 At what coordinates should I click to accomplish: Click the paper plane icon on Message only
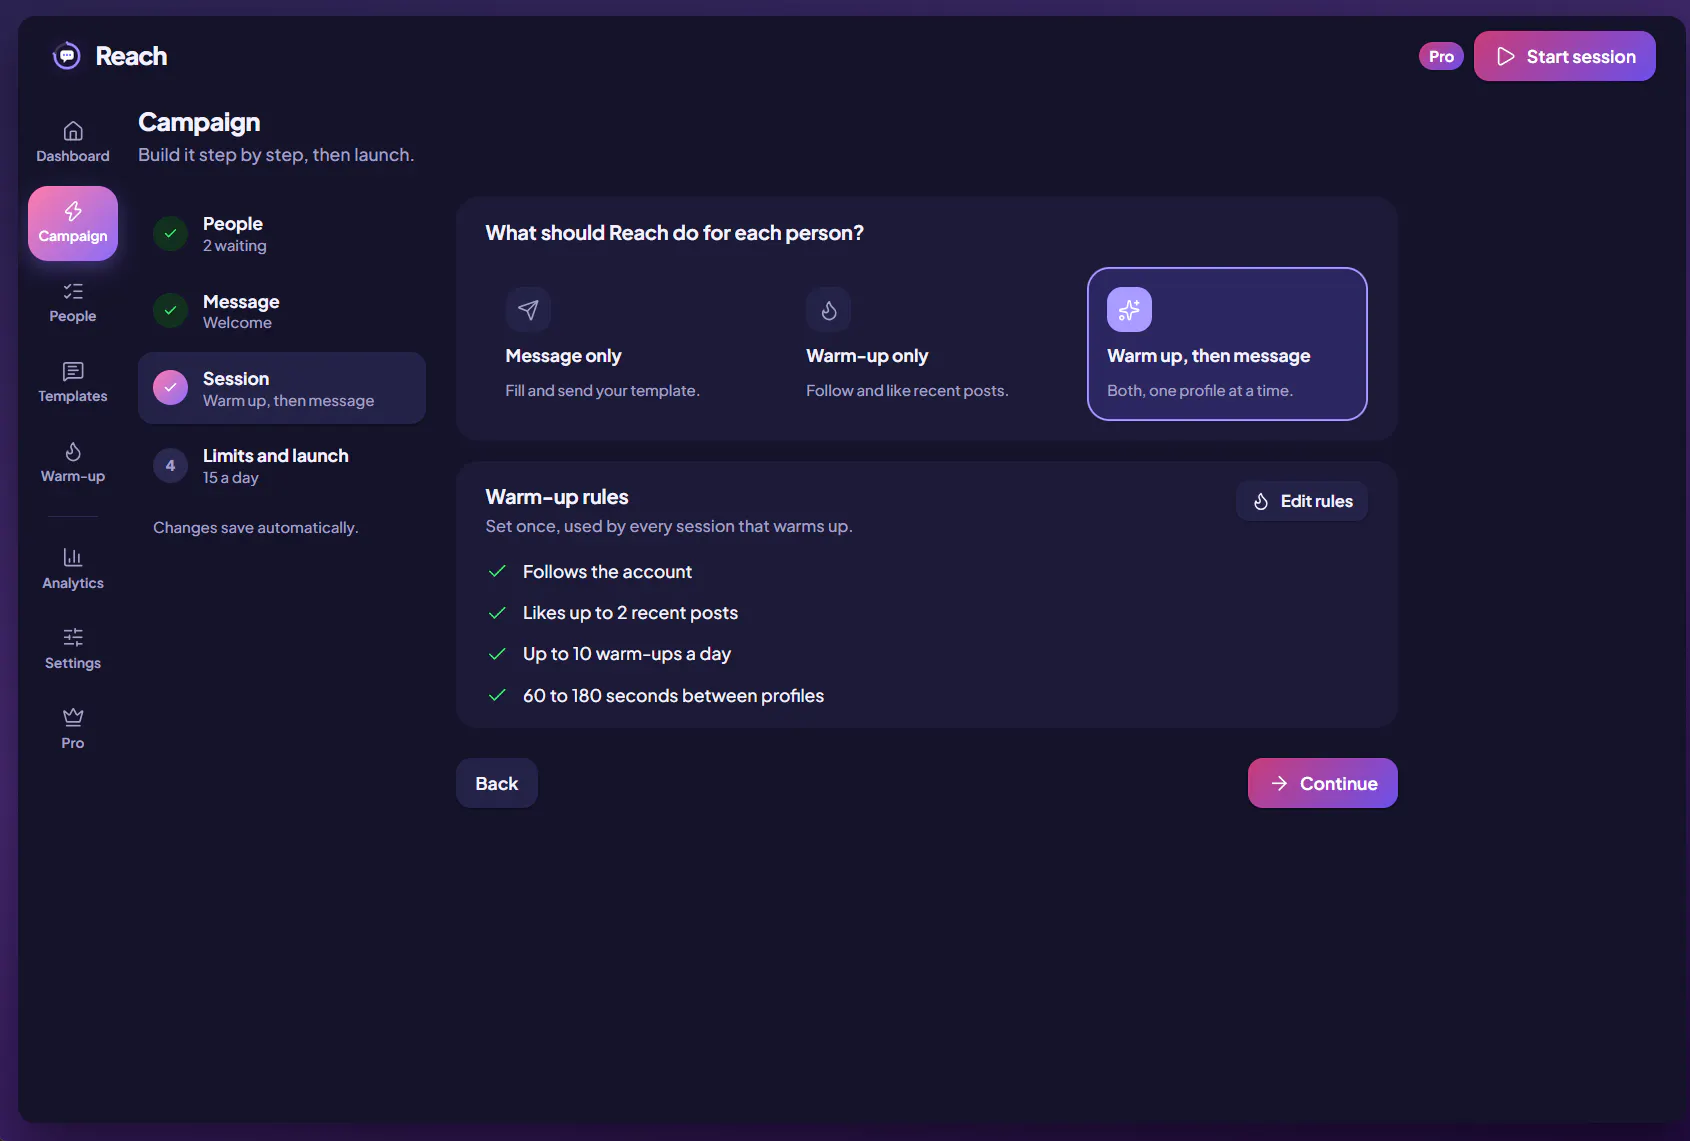[x=528, y=310]
